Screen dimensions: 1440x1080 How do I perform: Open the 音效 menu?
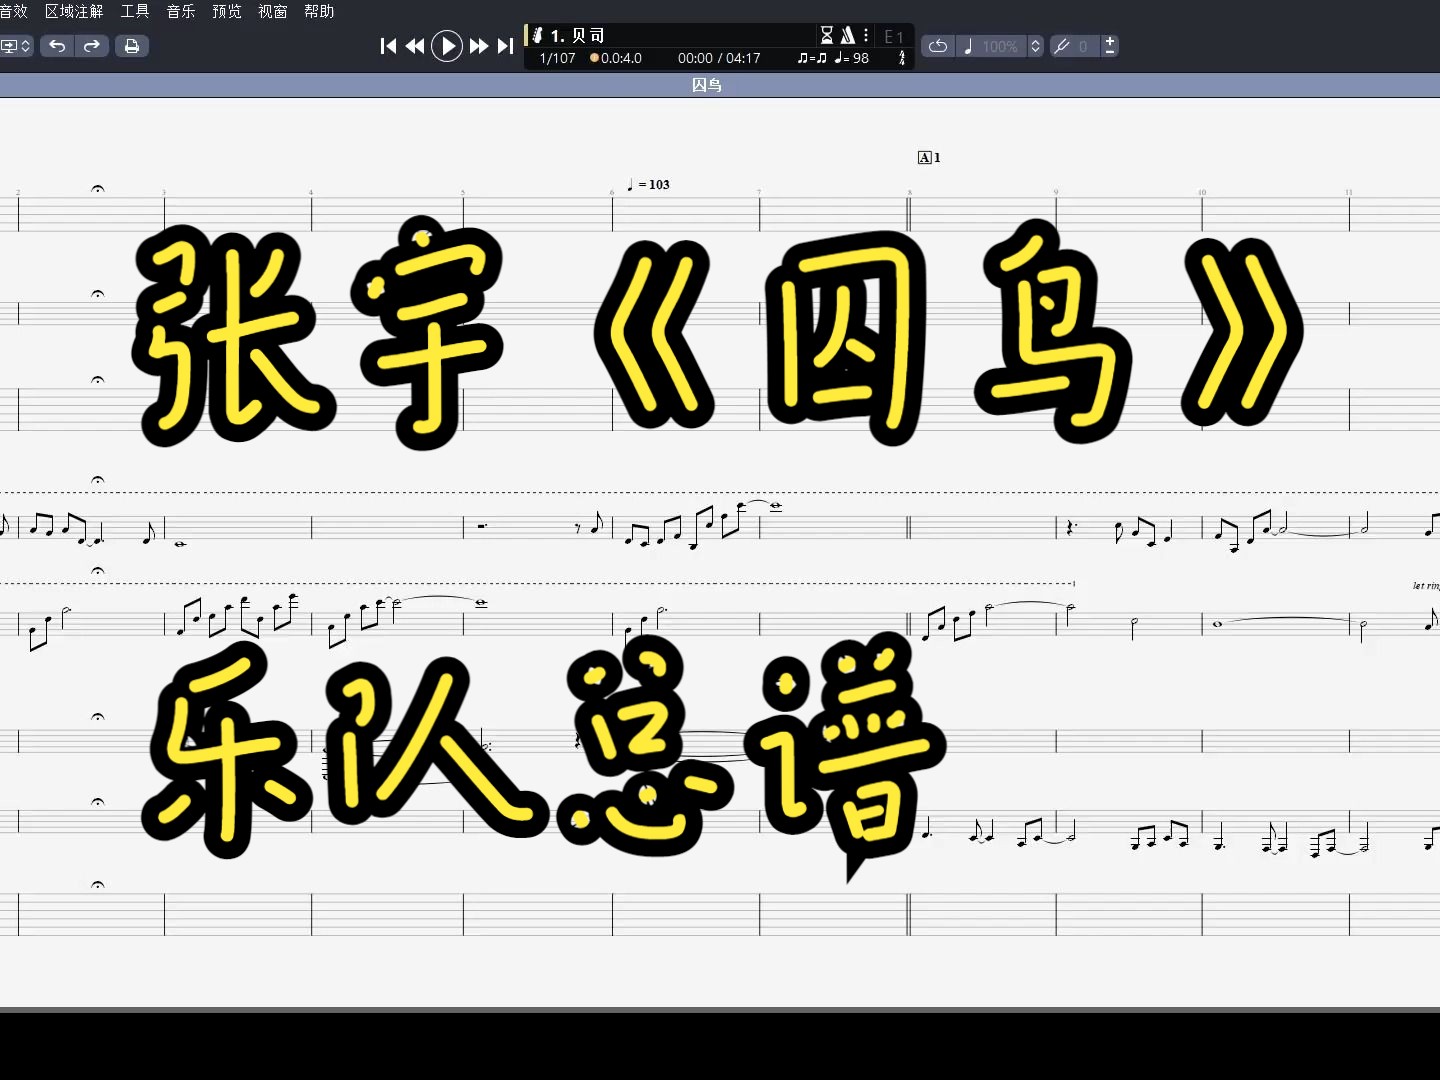[14, 11]
